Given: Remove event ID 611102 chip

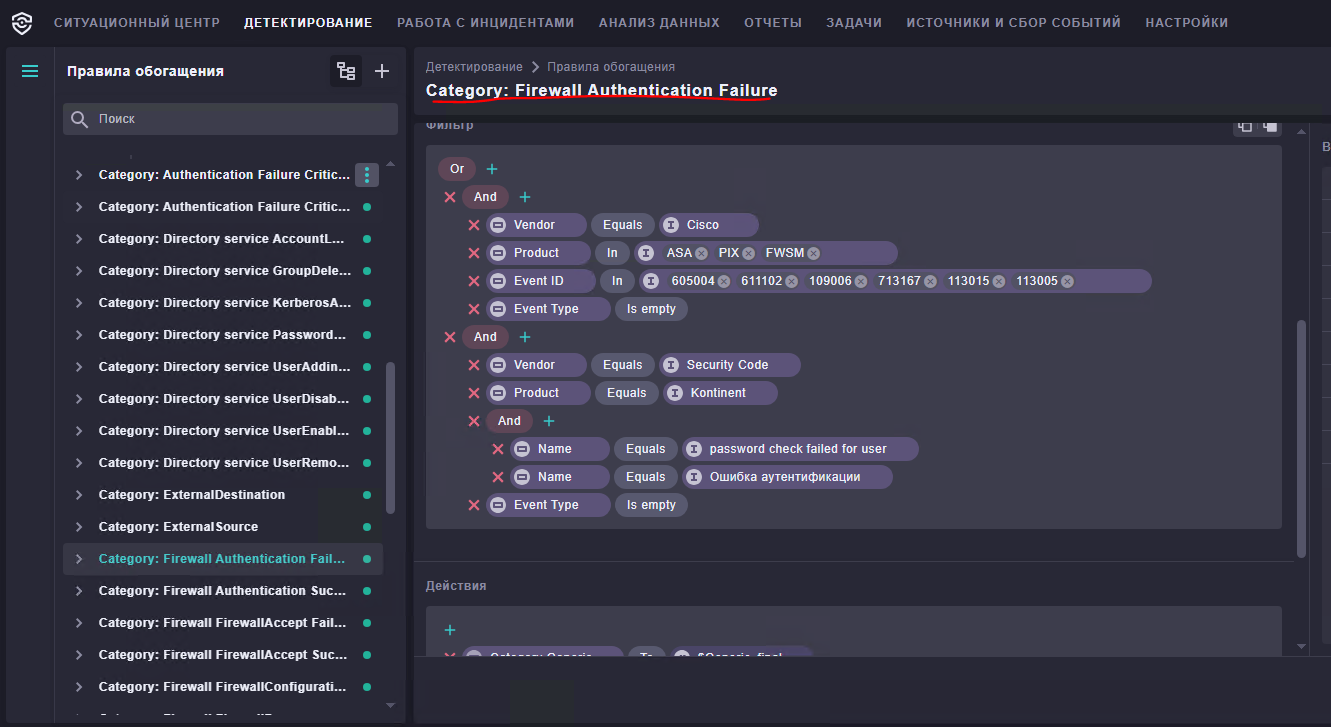Looking at the screenshot, I should pyautogui.click(x=792, y=281).
